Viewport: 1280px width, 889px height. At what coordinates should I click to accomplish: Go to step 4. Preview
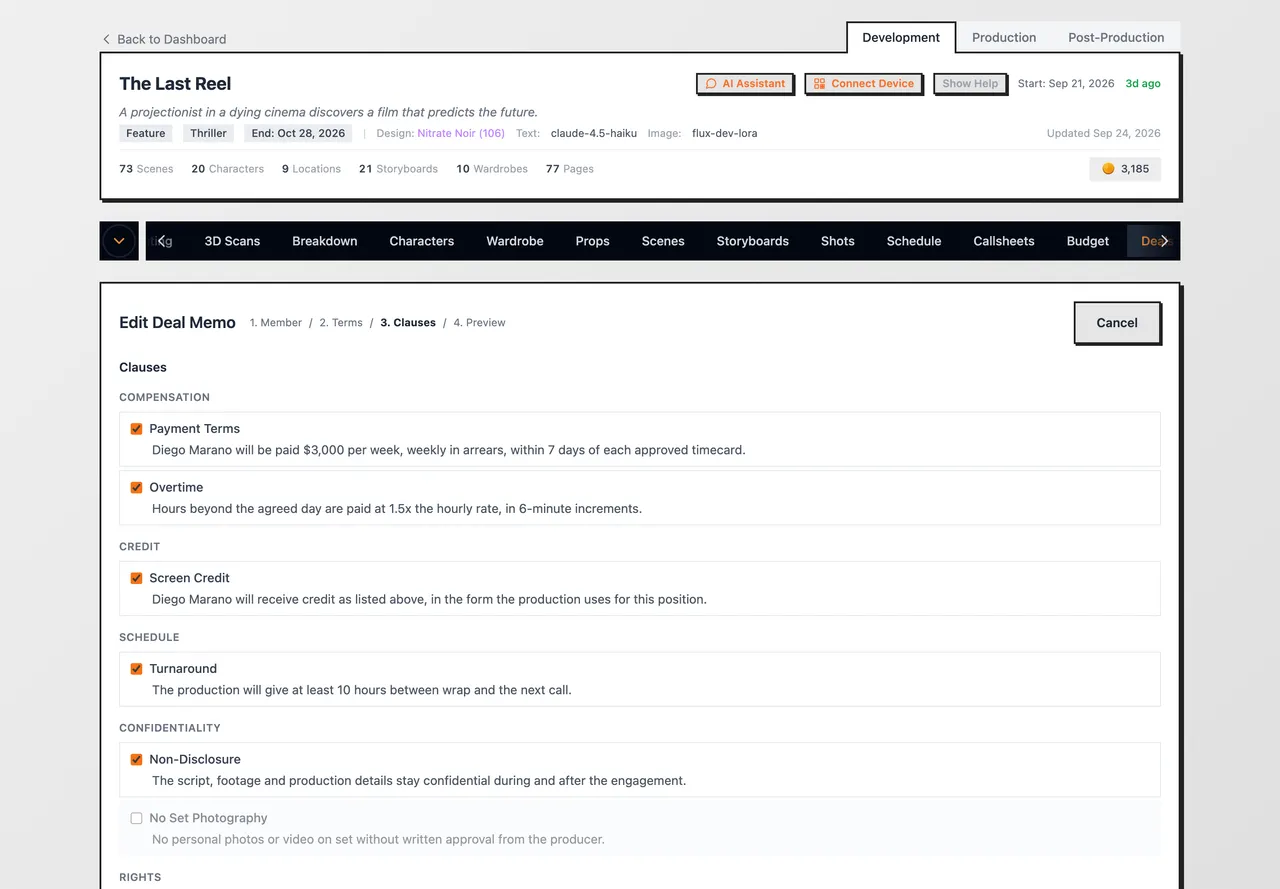point(479,323)
